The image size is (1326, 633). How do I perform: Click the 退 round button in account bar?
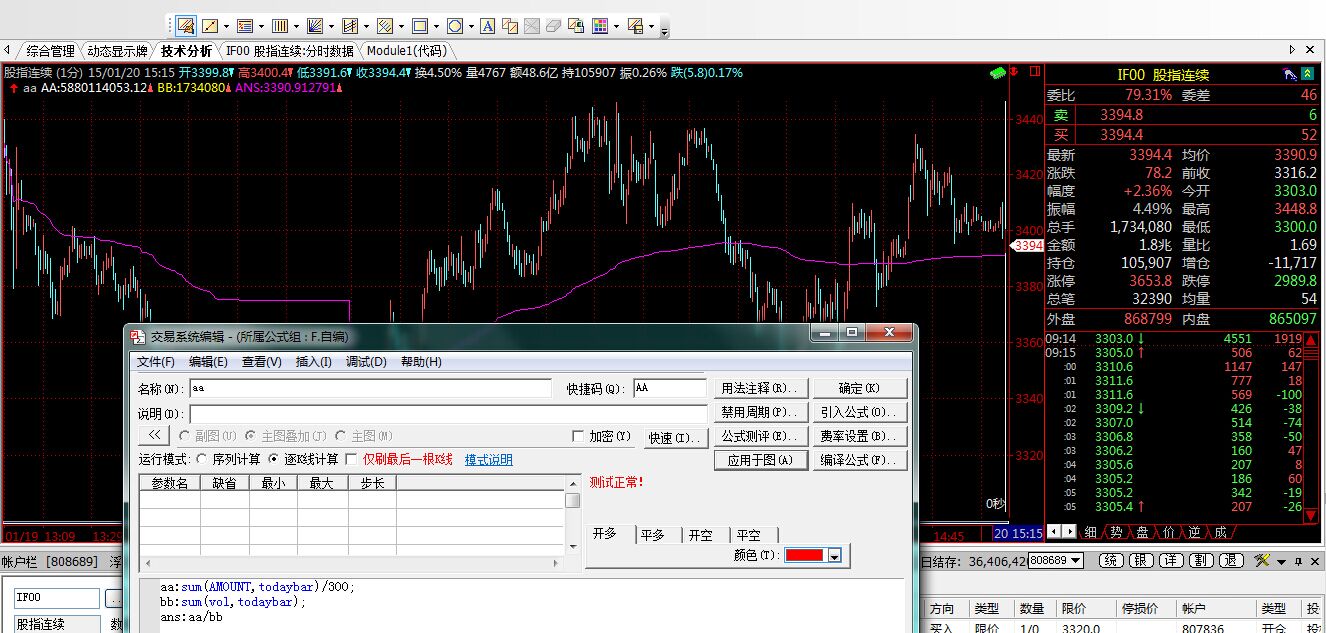(1232, 560)
